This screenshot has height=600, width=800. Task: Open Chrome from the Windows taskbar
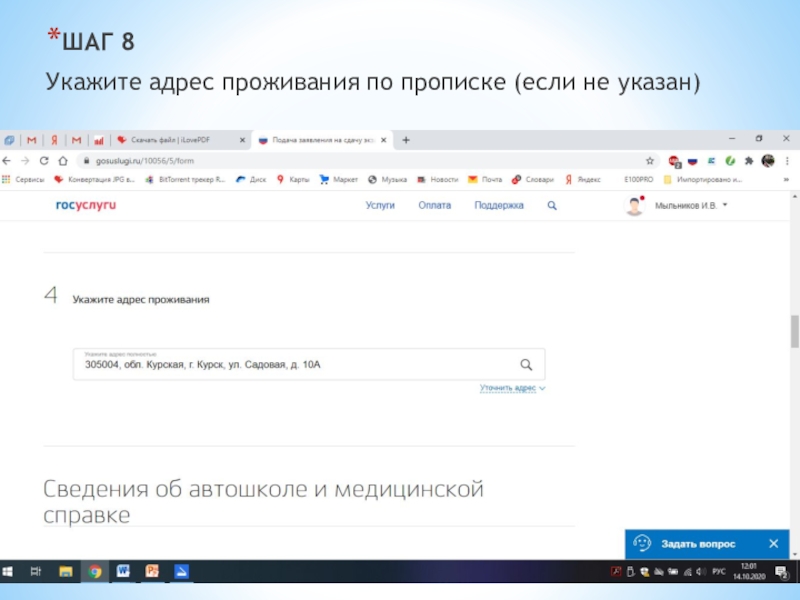(94, 571)
